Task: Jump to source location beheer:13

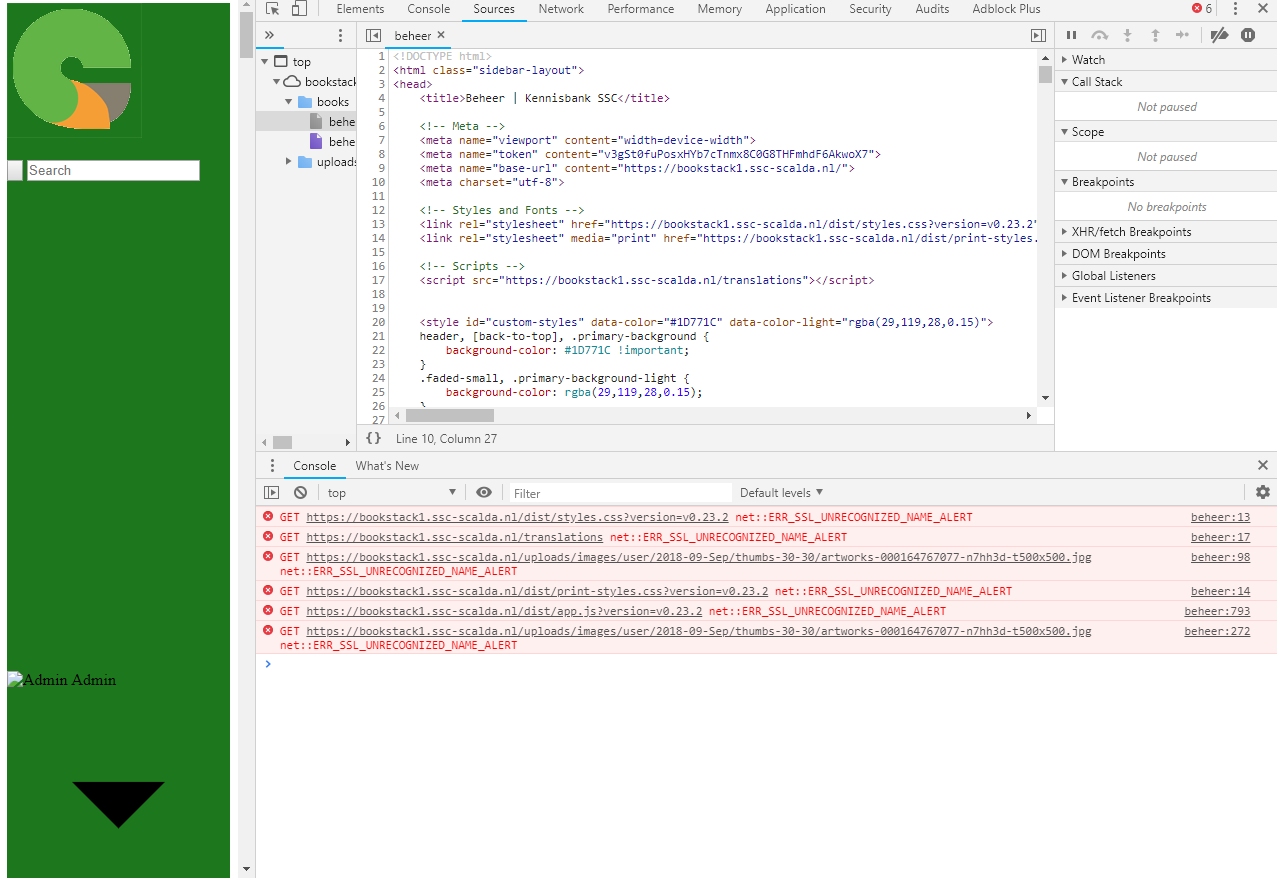Action: (1220, 518)
